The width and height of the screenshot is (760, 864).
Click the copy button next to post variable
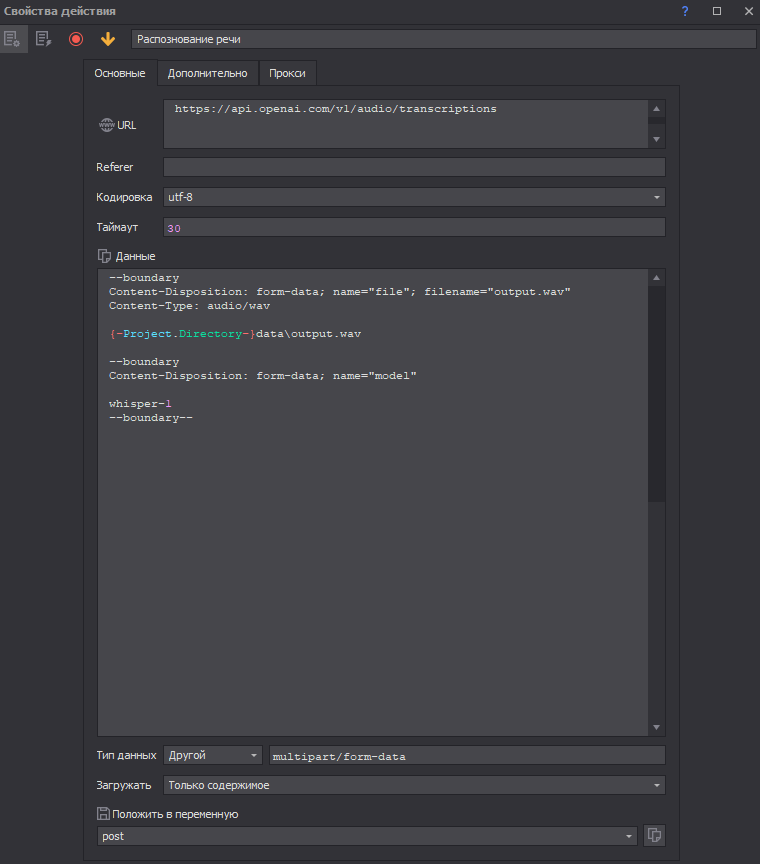[x=654, y=836]
